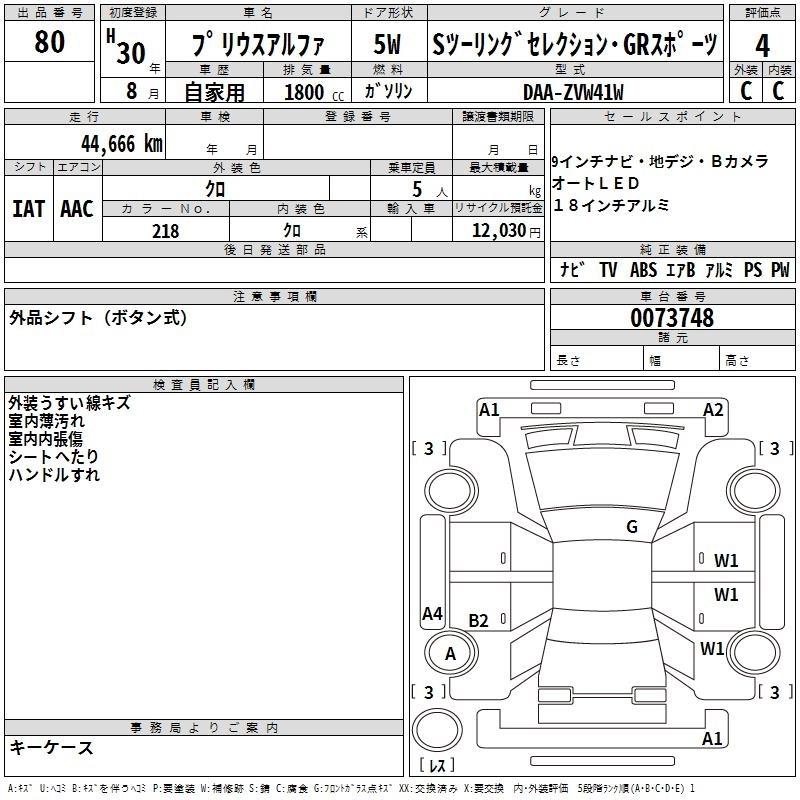
Task: Click grade Sツーリングセレクション・GRスポーツ
Action: tap(575, 45)
